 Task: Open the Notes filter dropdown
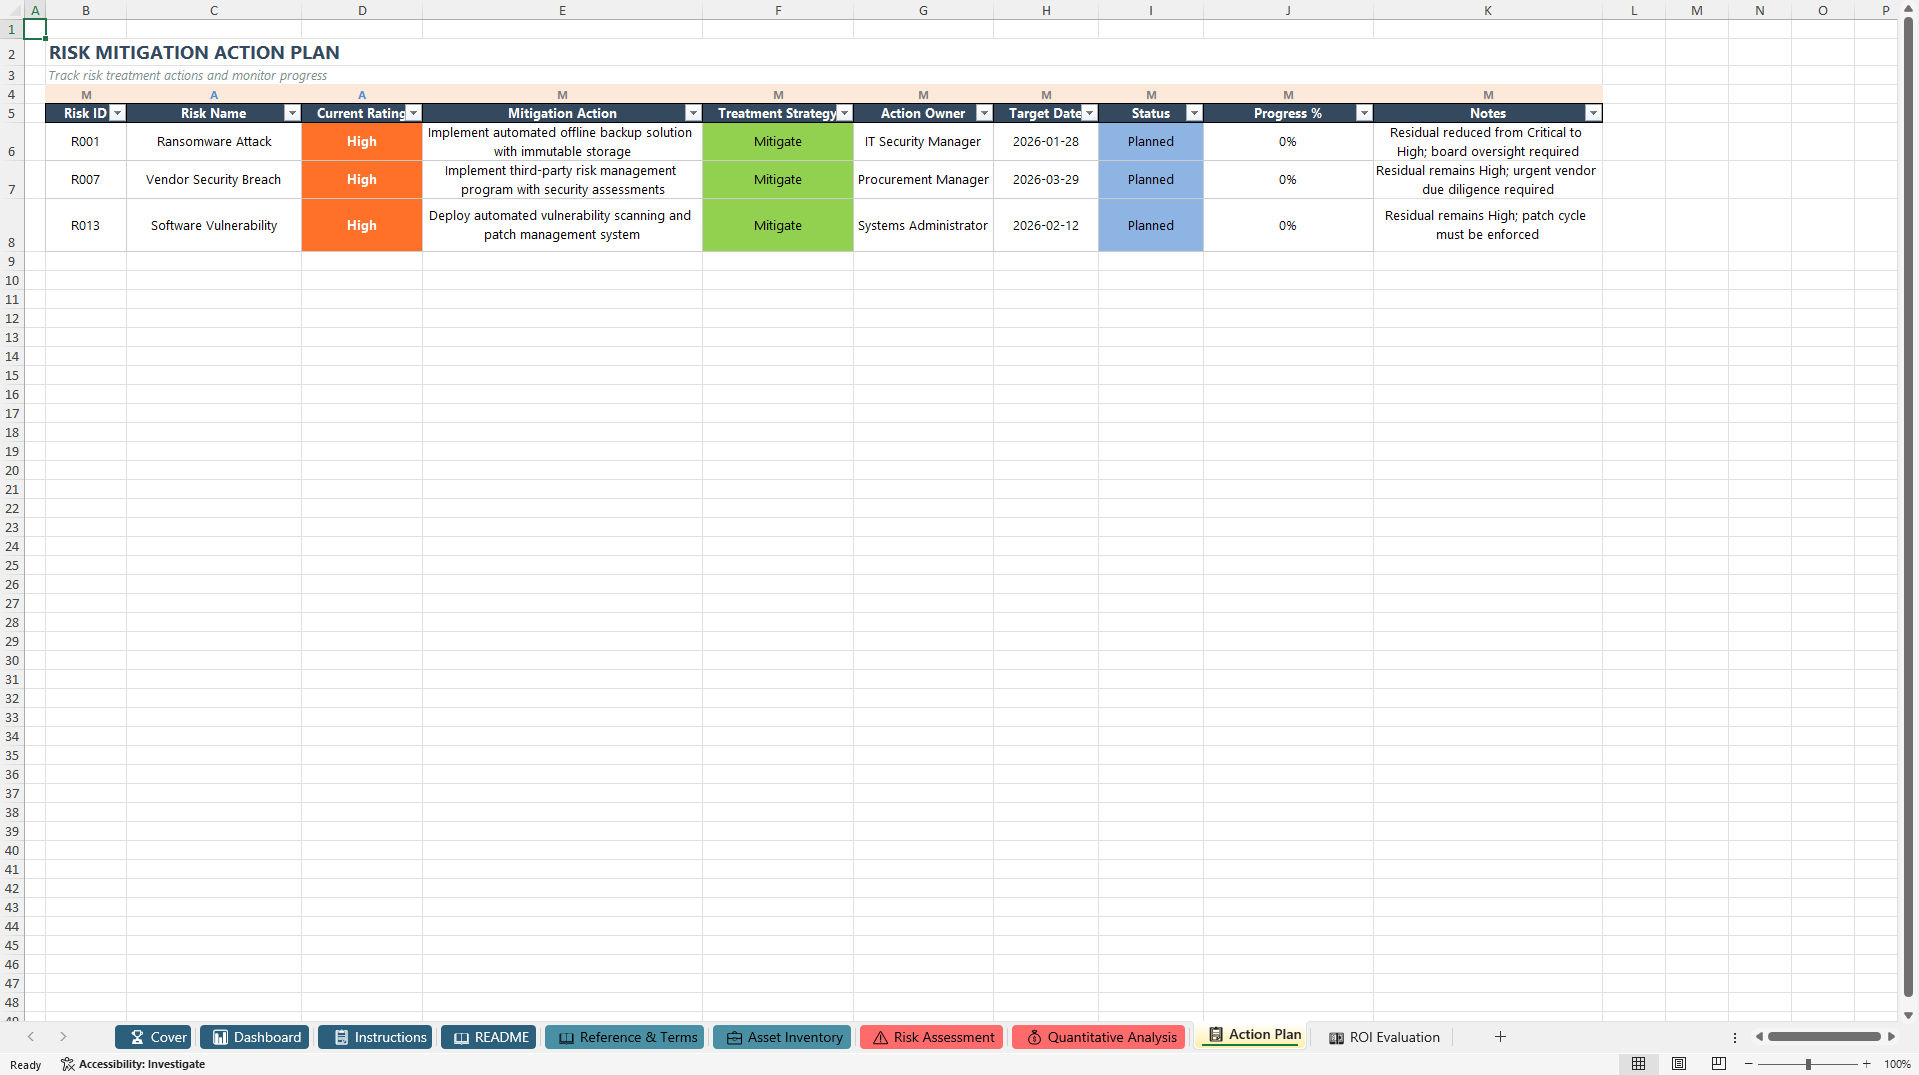1593,113
